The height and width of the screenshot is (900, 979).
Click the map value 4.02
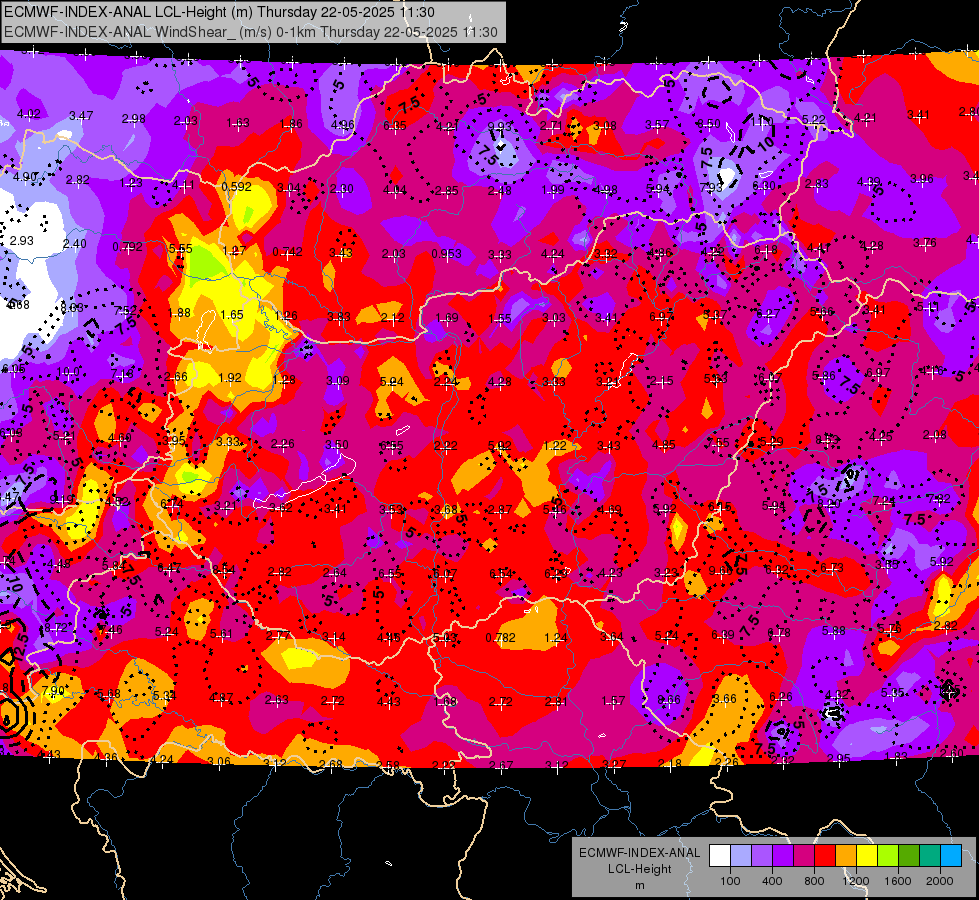click(x=29, y=114)
